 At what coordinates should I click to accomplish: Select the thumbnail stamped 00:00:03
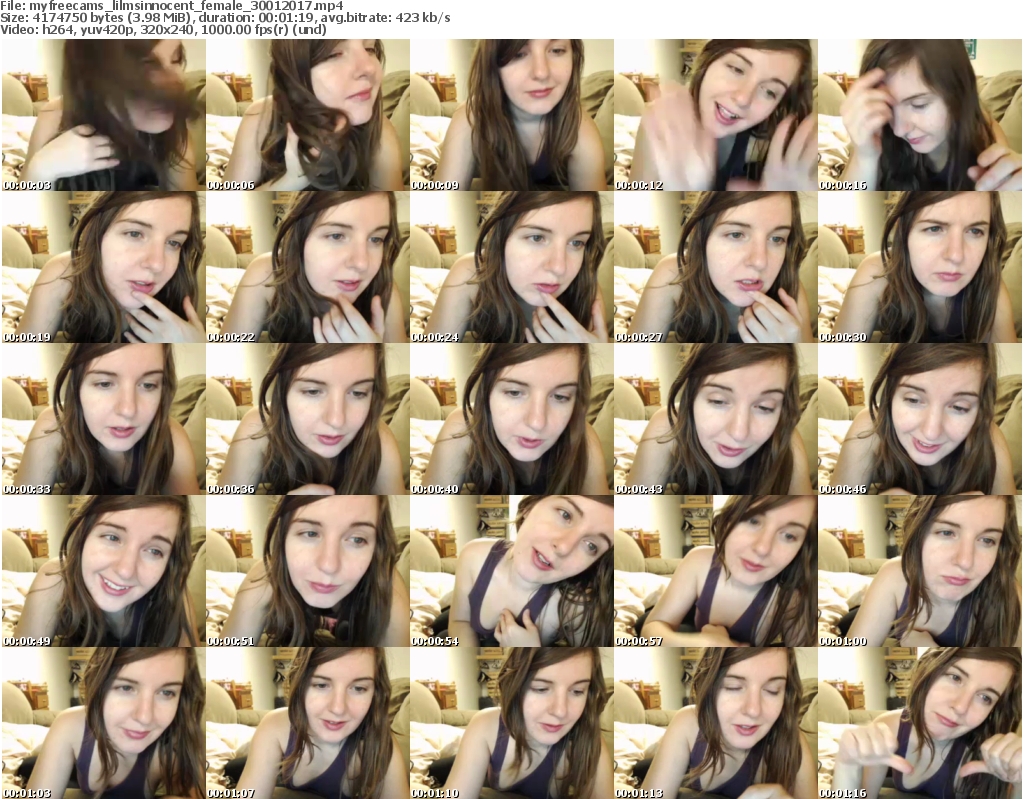pyautogui.click(x=103, y=115)
